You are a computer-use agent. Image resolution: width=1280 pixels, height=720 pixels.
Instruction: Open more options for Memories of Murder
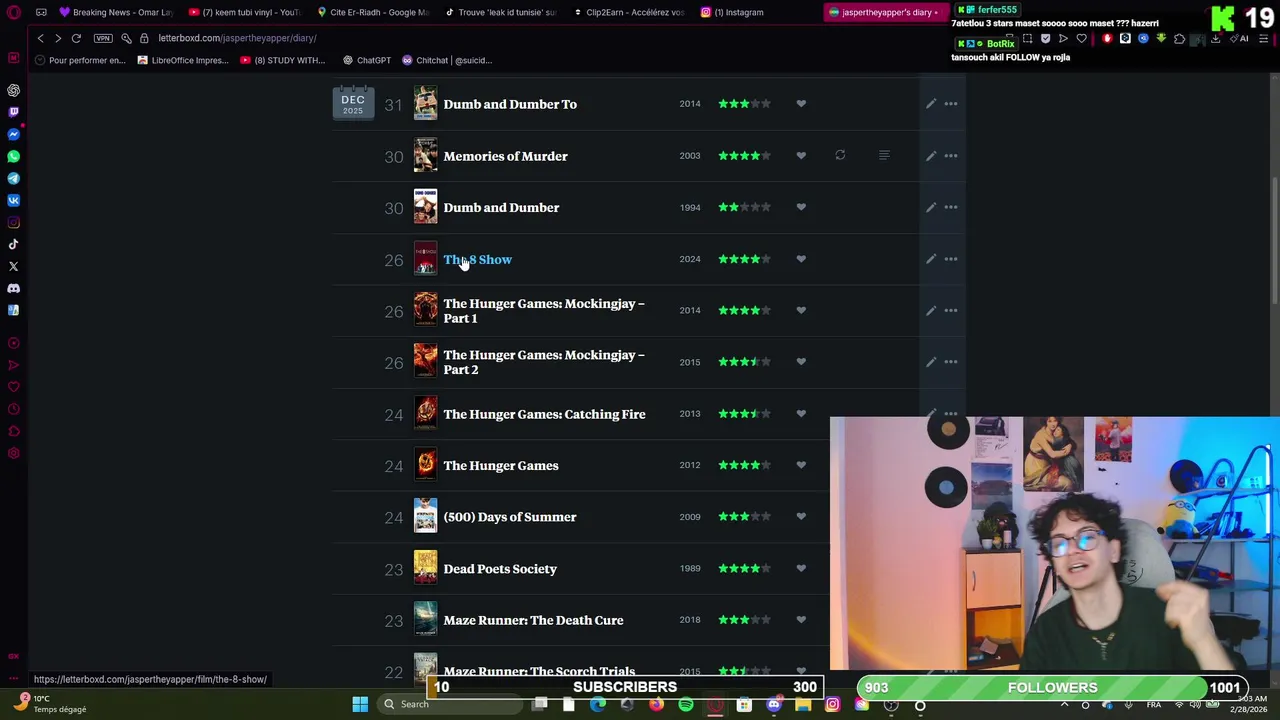coord(951,156)
